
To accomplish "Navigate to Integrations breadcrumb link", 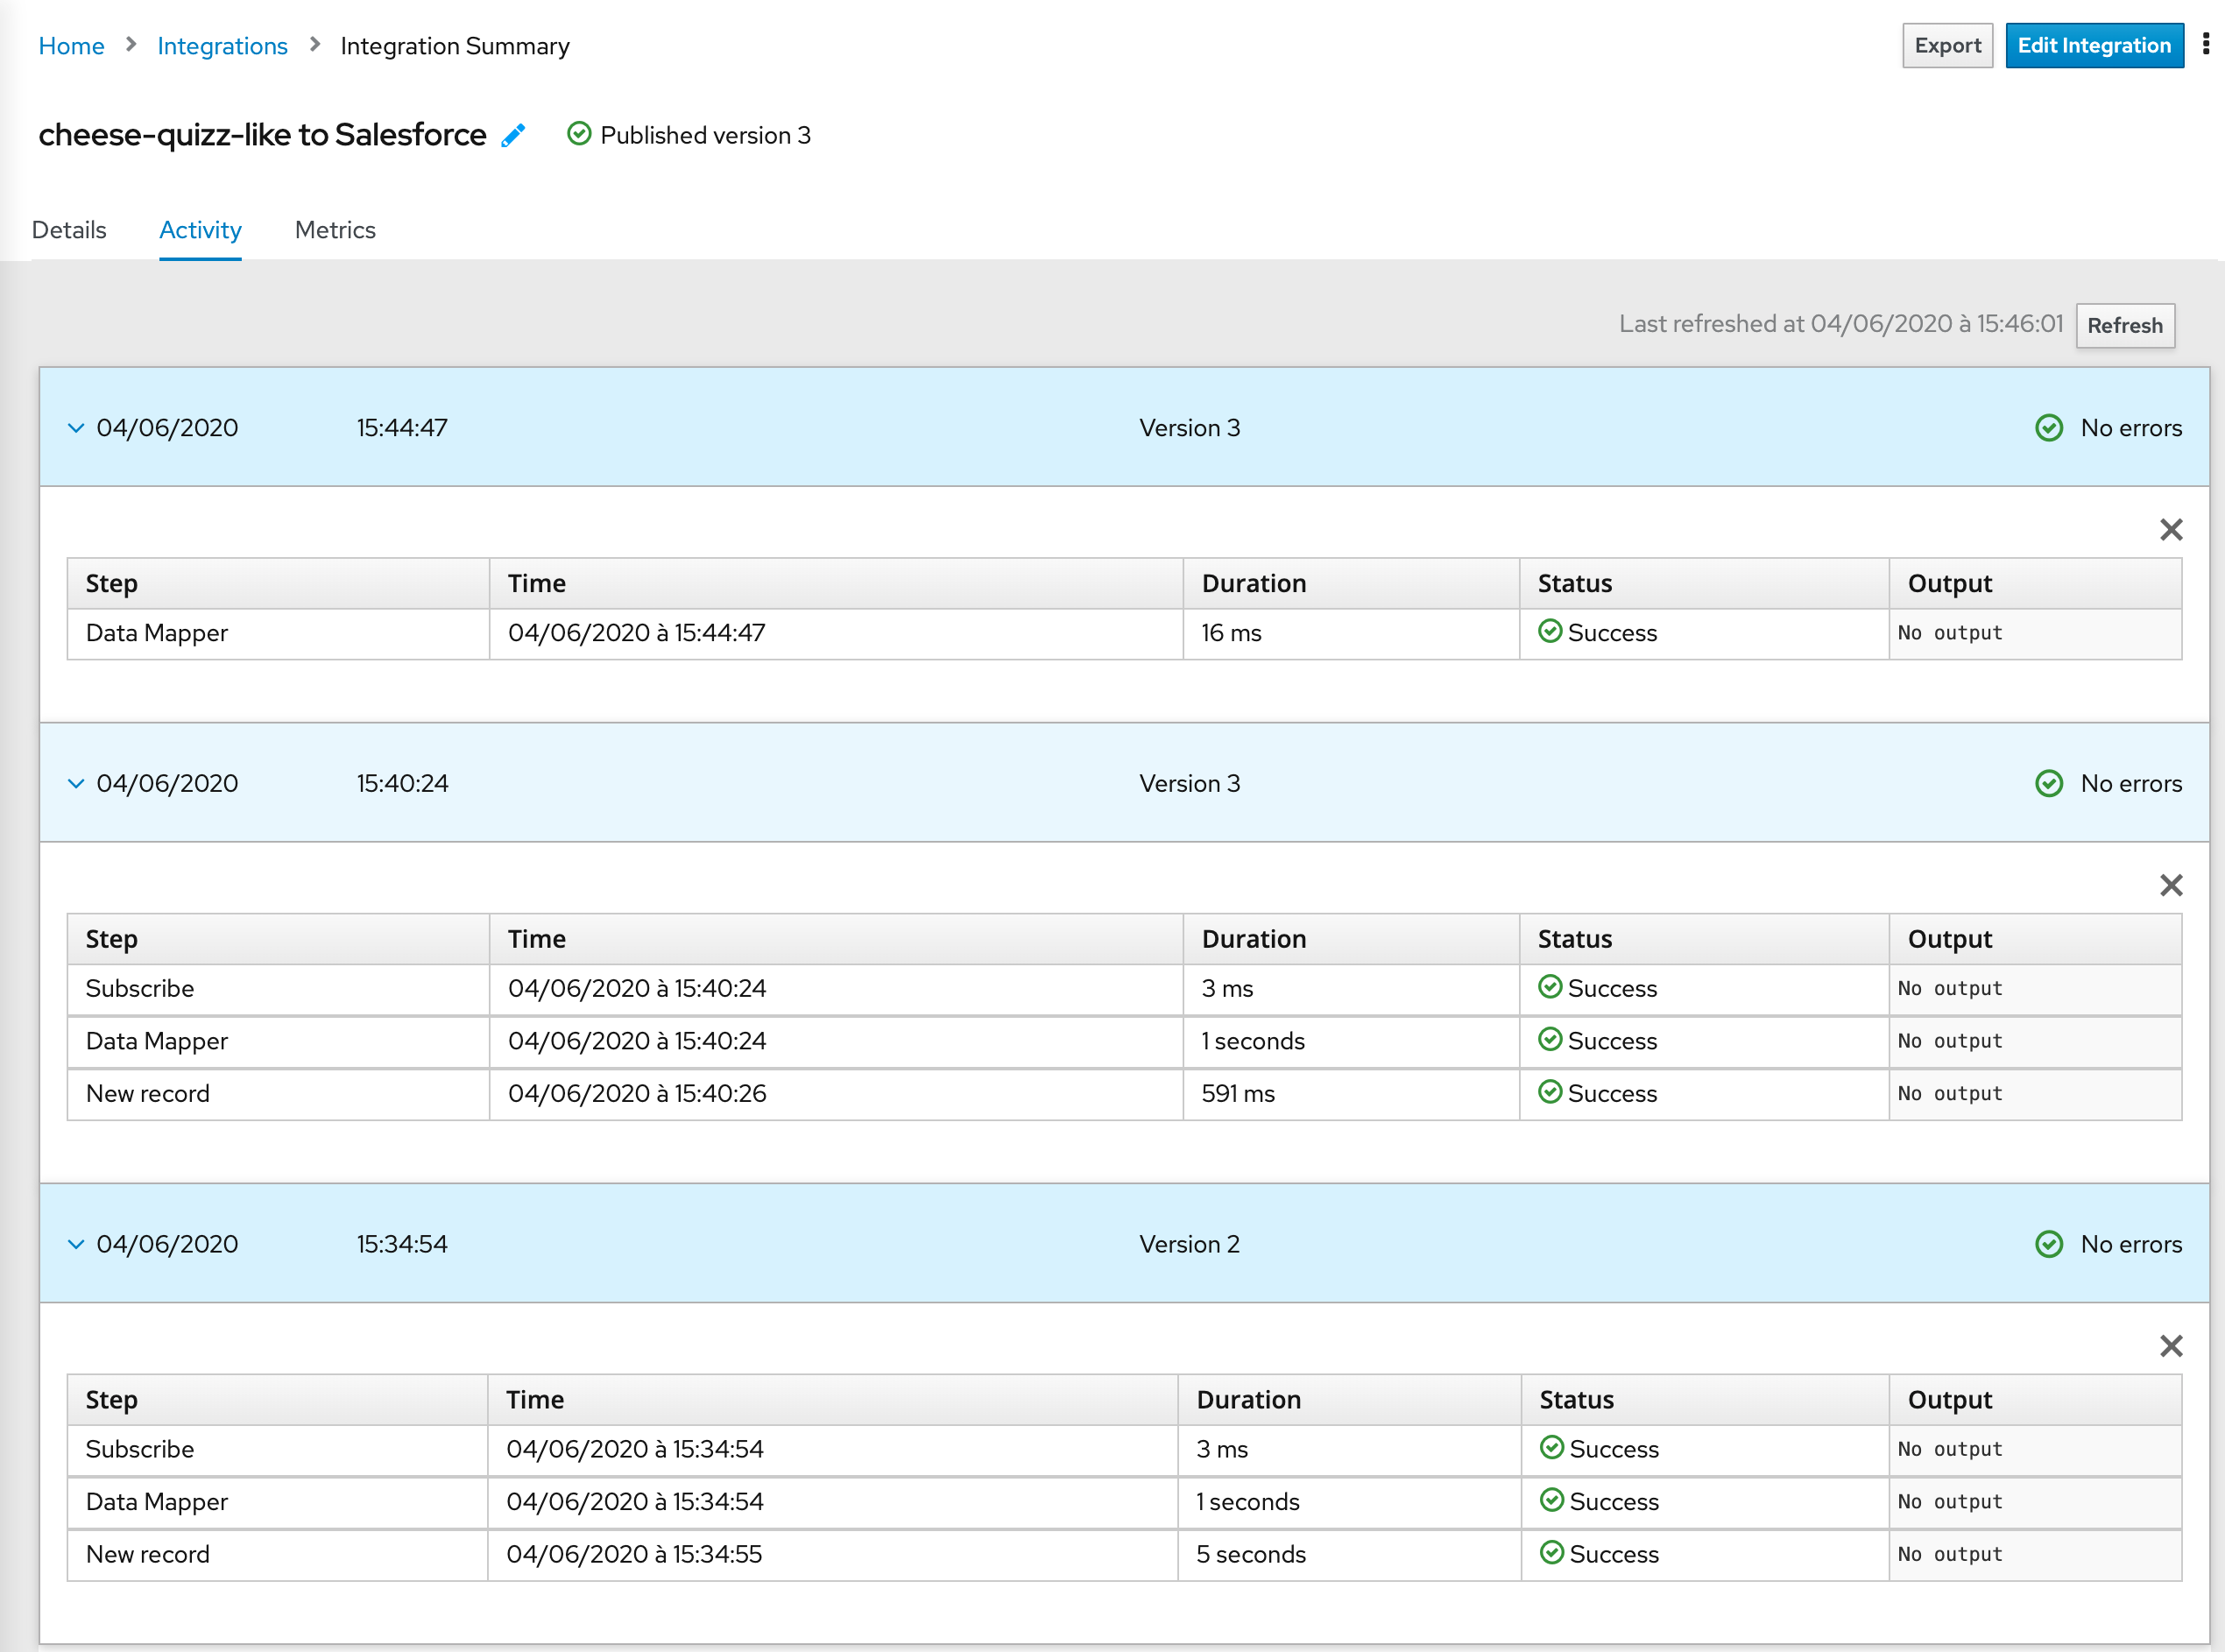I will click(222, 46).
